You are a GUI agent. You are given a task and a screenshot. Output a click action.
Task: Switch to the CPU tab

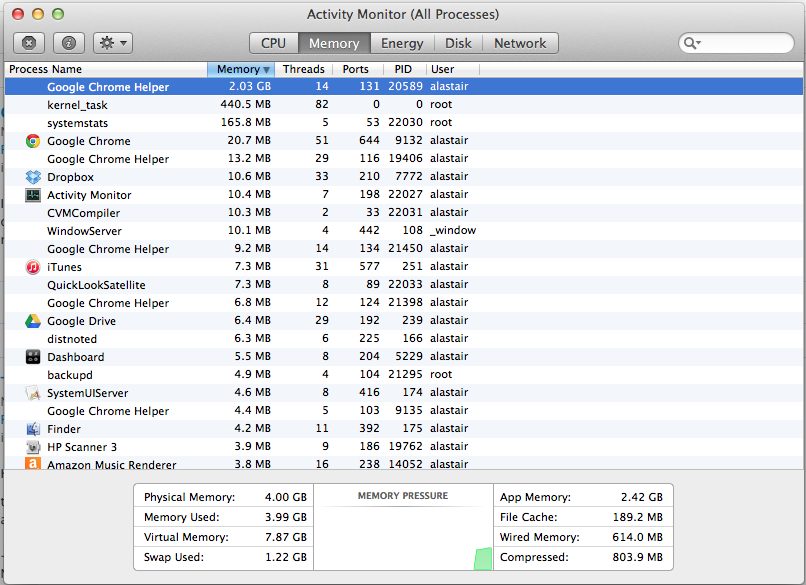(273, 43)
